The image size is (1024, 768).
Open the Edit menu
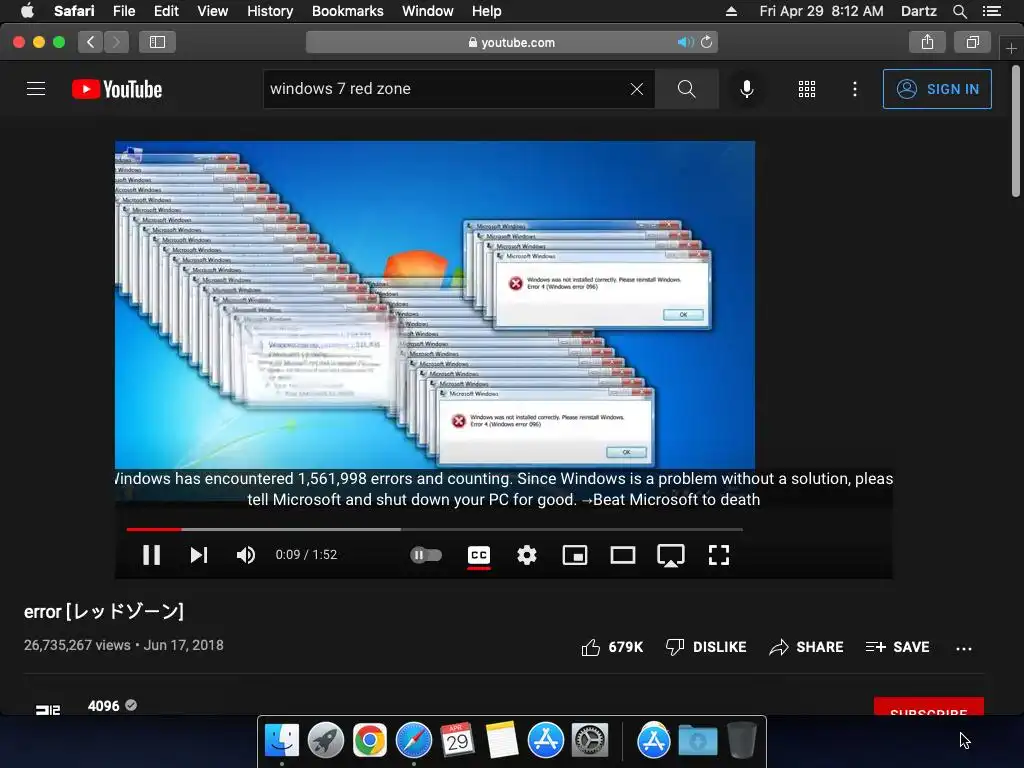(x=166, y=11)
